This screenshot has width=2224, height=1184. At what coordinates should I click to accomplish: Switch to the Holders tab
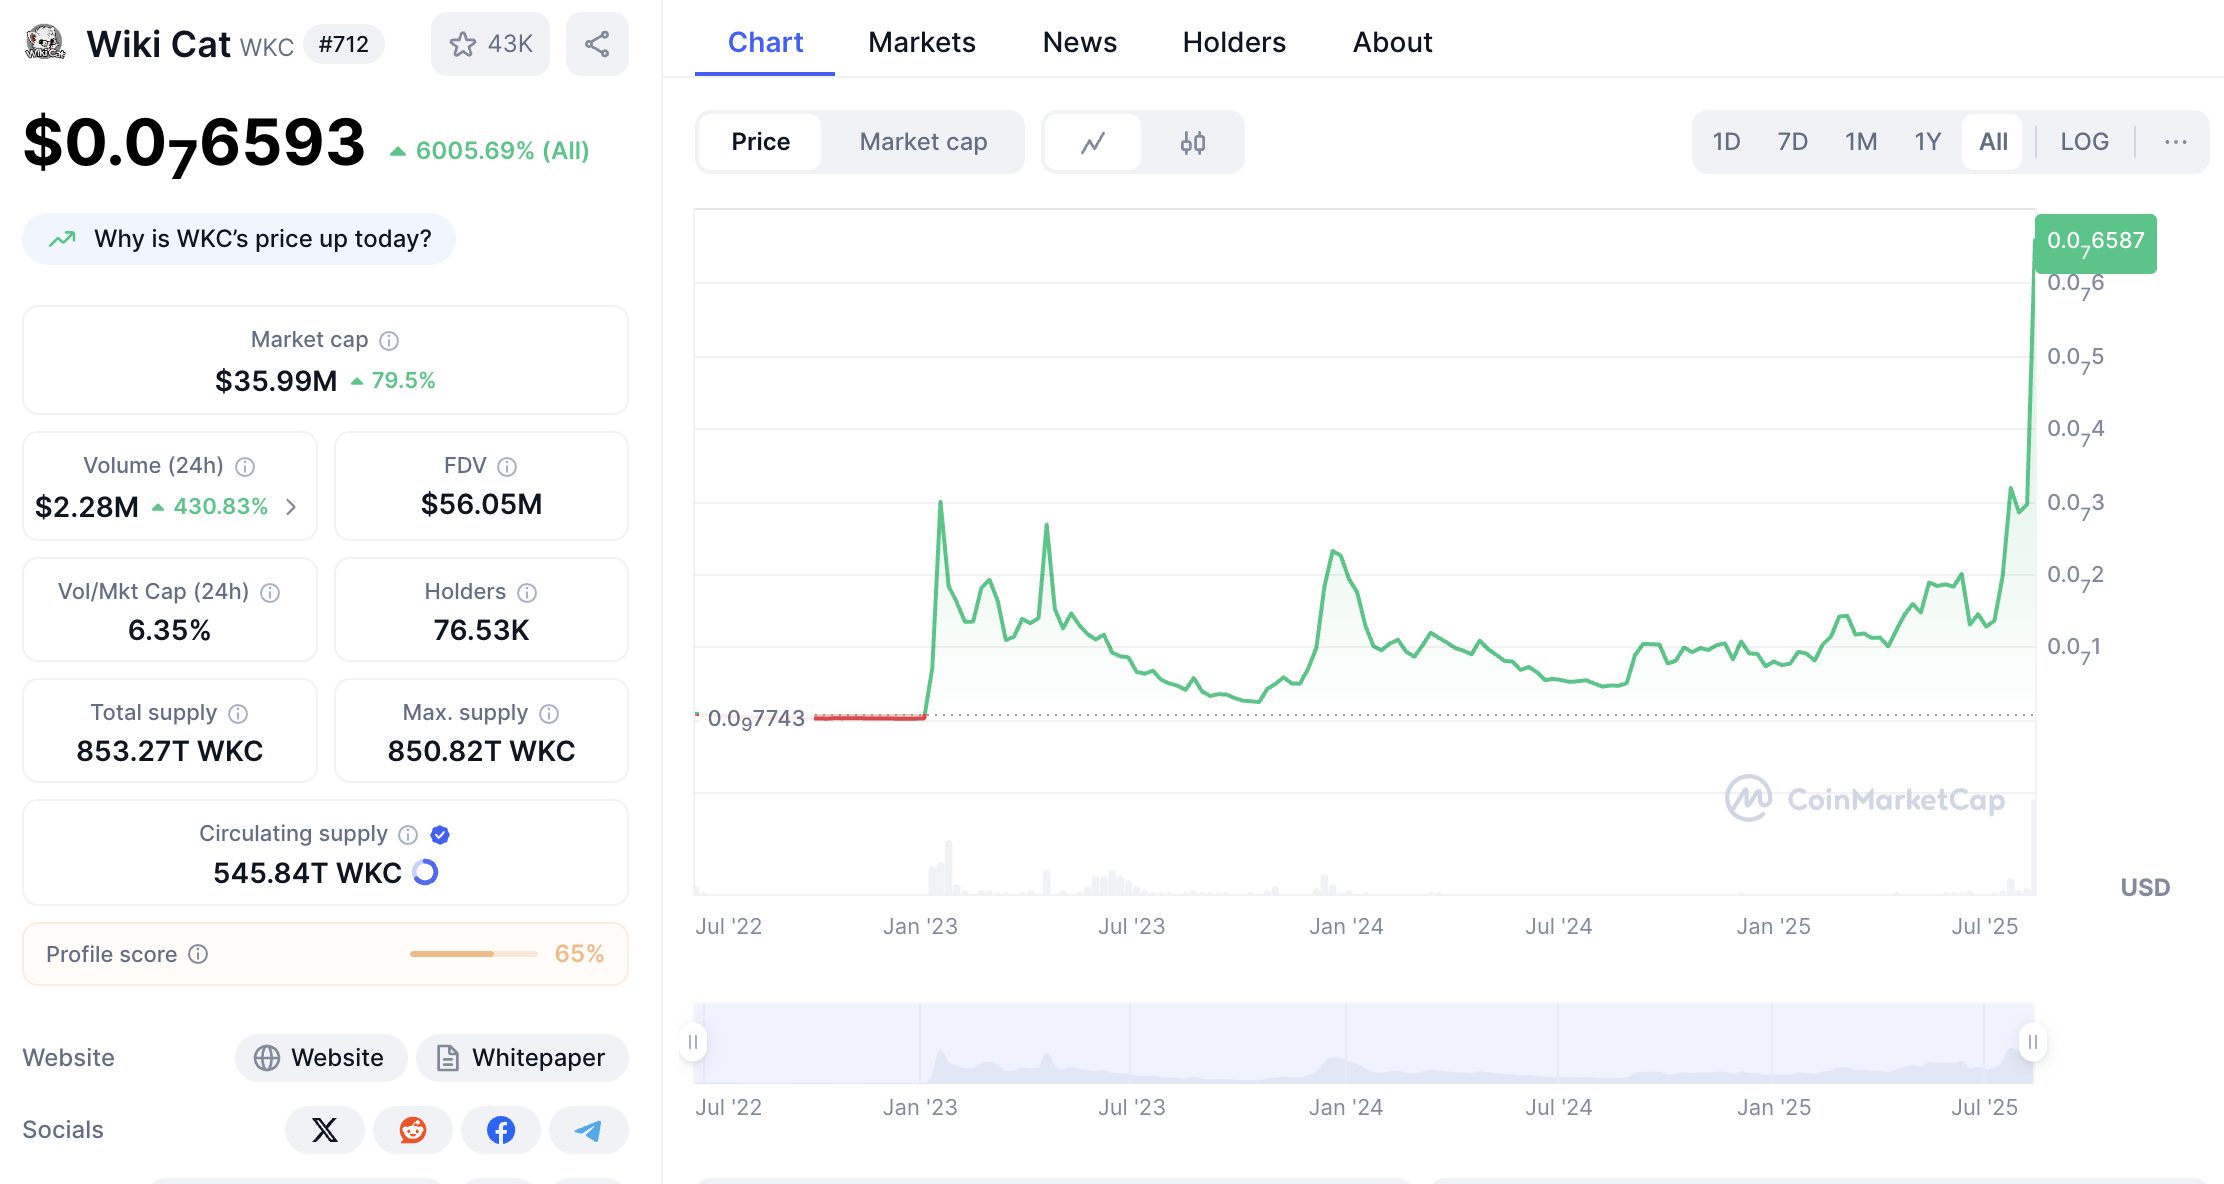coord(1234,42)
